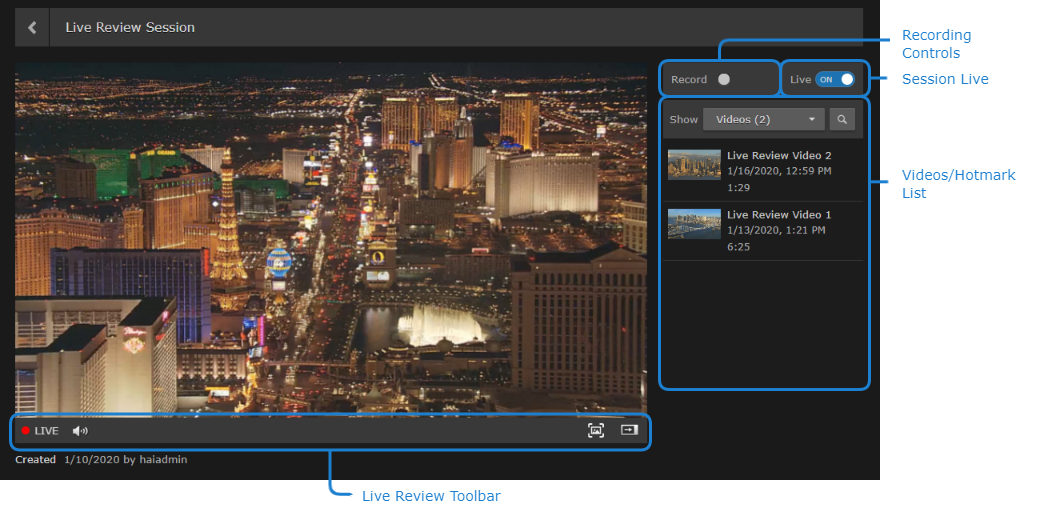
Task: Click the Live Review Toolbar callout label
Action: (x=431, y=496)
